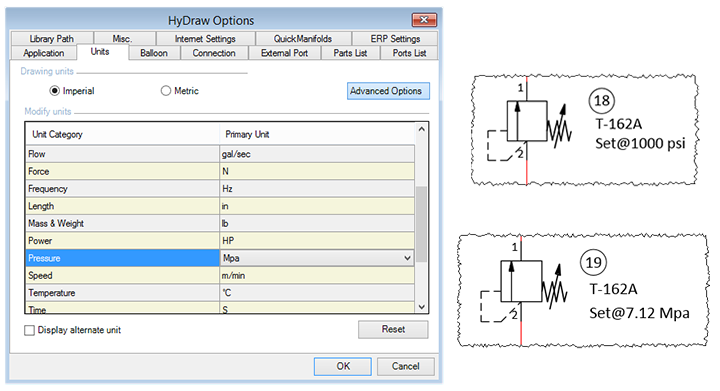Image resolution: width=720 pixels, height=391 pixels.
Task: Open the Library Path tab
Action: pos(52,39)
